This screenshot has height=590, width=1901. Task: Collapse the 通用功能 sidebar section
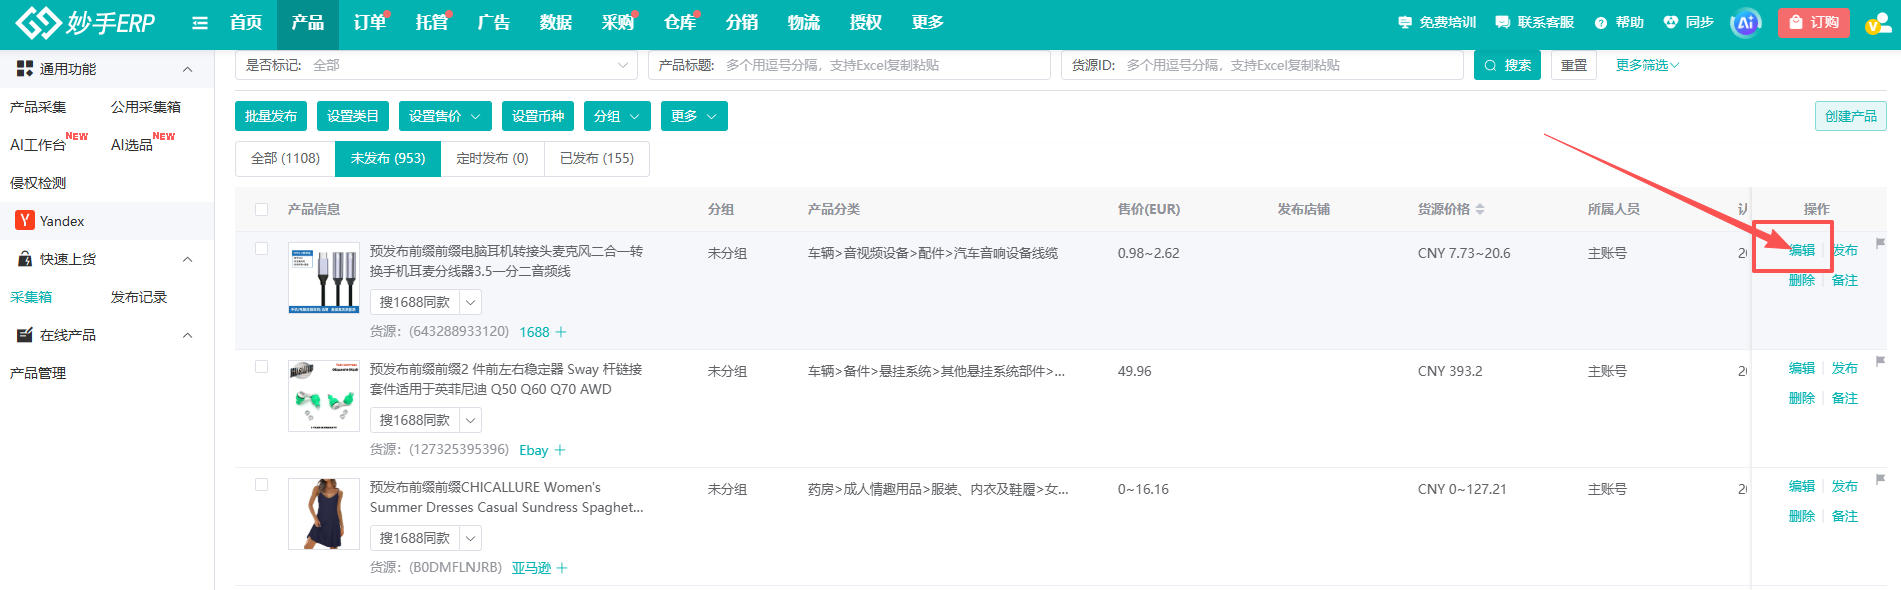187,69
